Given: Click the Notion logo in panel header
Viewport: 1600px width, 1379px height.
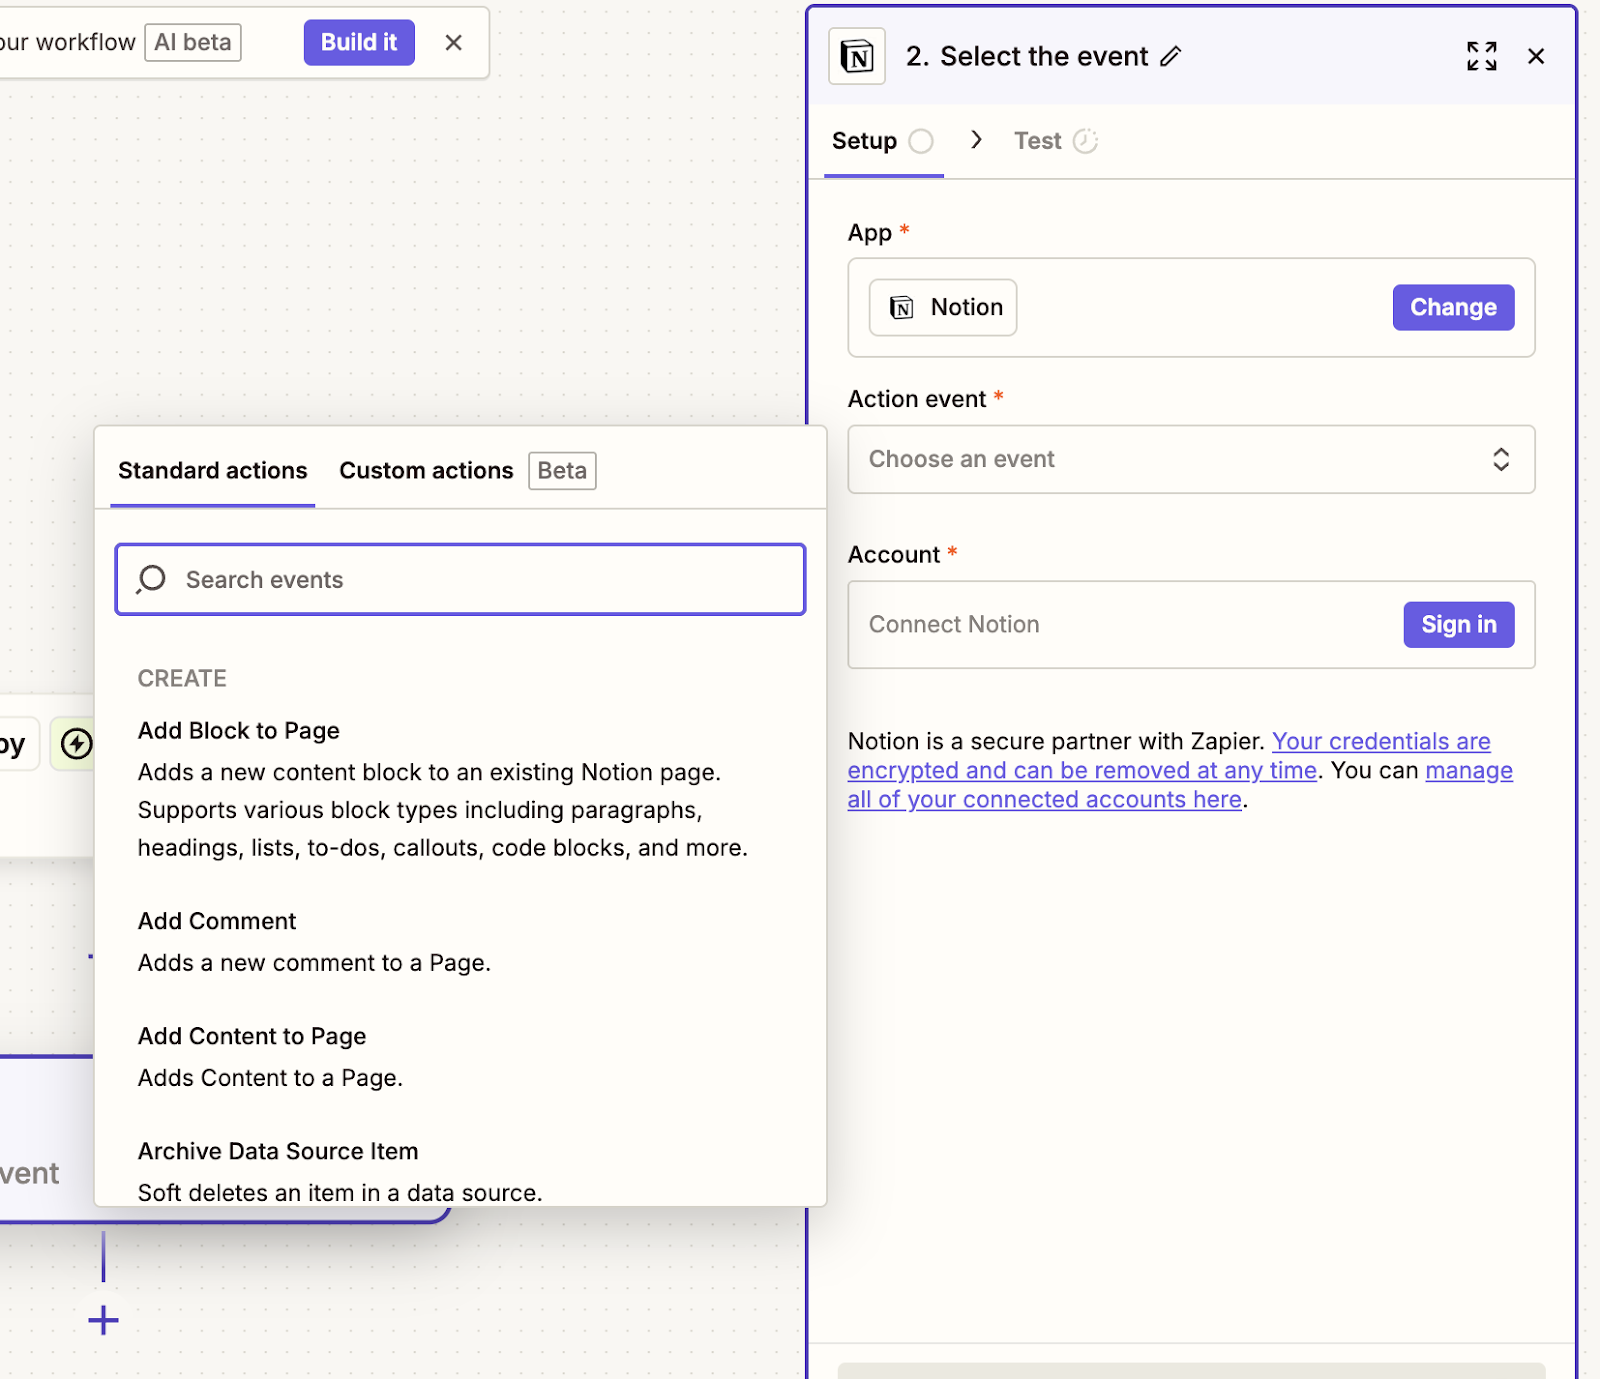Looking at the screenshot, I should 857,57.
